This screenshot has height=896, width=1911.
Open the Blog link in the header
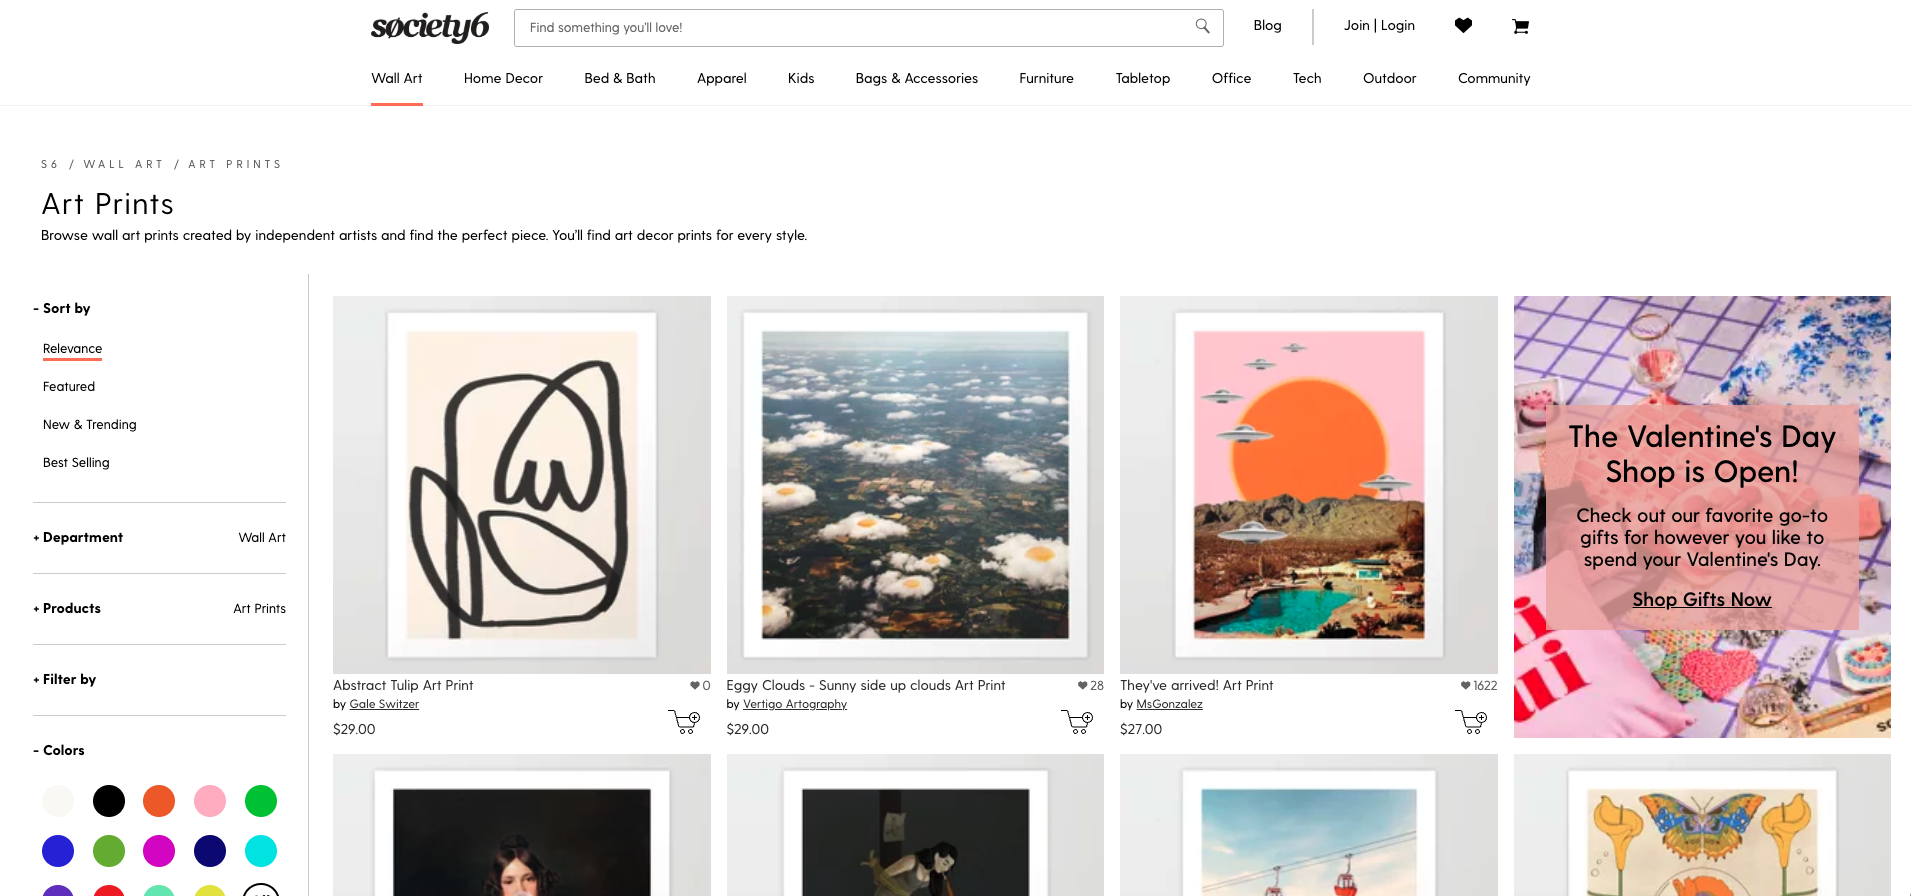coord(1267,26)
